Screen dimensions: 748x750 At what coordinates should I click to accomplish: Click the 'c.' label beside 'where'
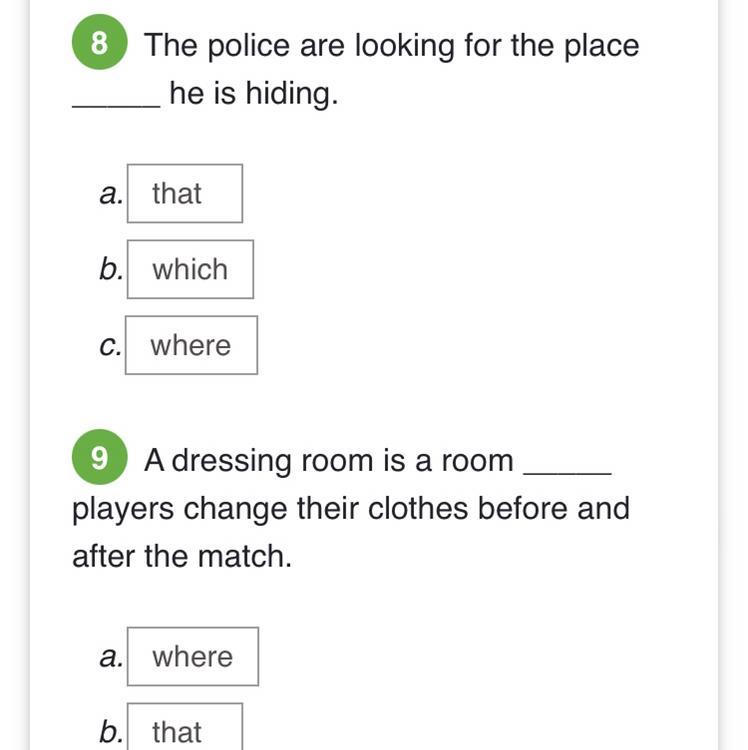[110, 346]
